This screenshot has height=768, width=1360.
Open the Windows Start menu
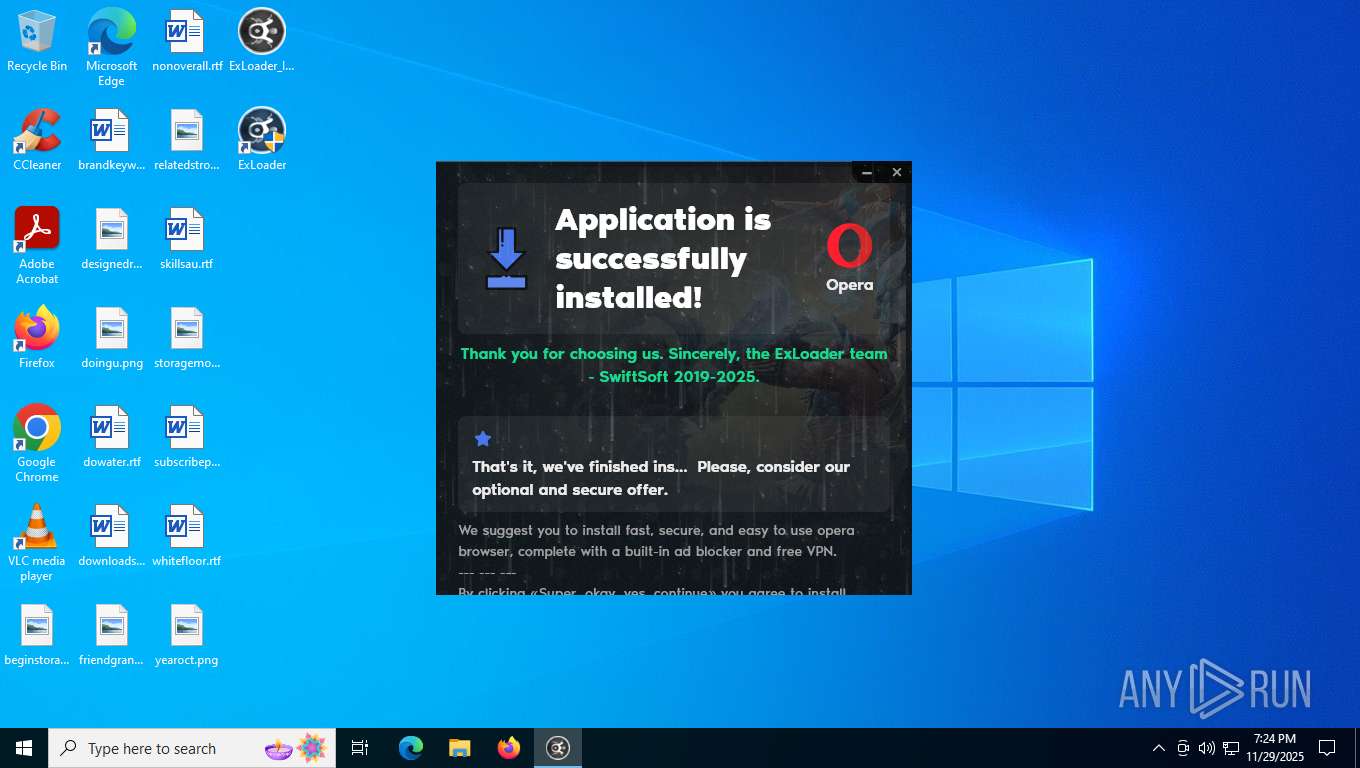click(24, 748)
